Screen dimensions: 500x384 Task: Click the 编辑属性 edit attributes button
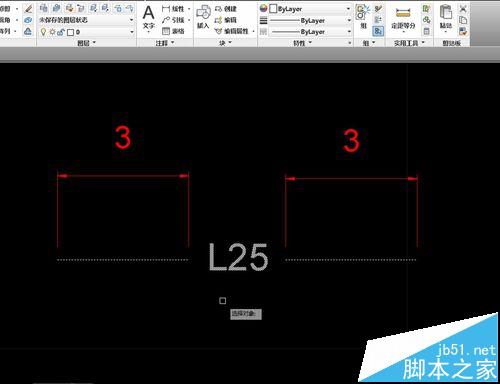[232, 31]
